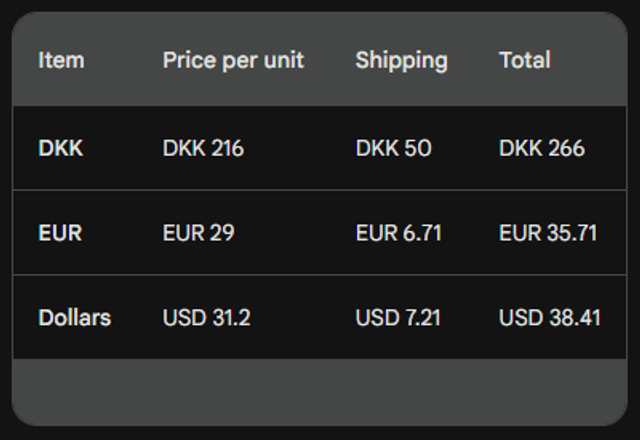This screenshot has width=640, height=440.
Task: Click the DKK 266 total cell
Action: pyautogui.click(x=542, y=149)
